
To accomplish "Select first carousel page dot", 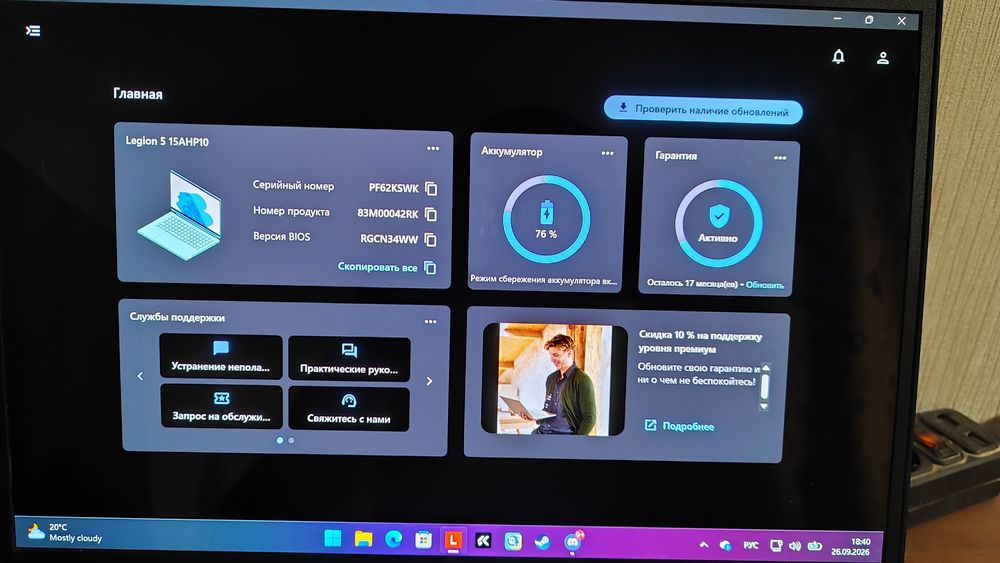I will coord(280,440).
